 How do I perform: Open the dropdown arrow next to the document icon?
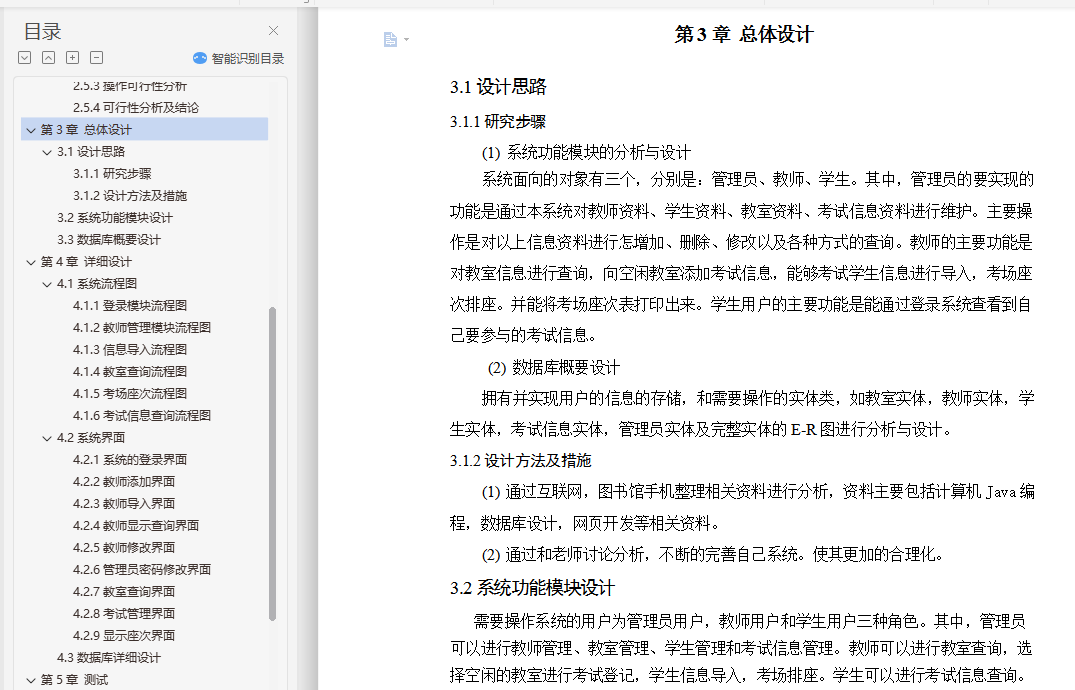click(x=407, y=39)
